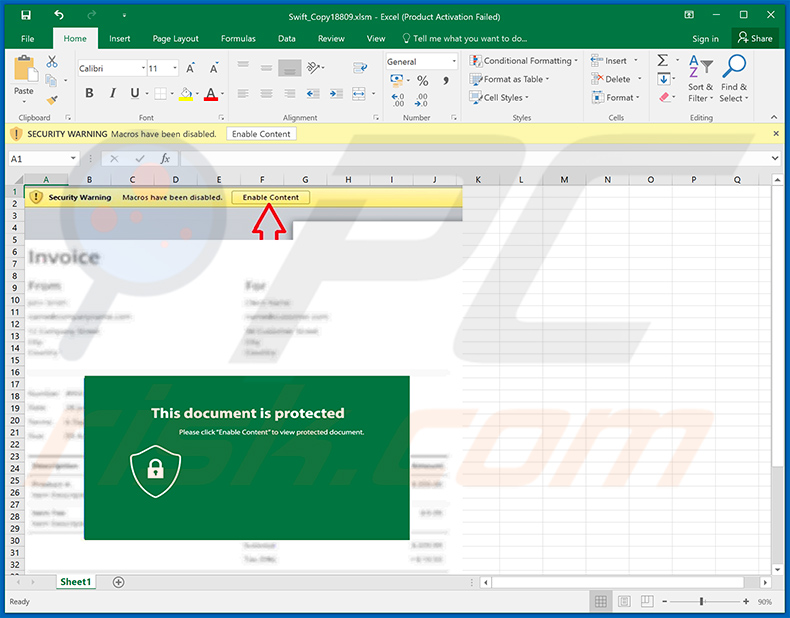Viewport: 790px width, 618px height.
Task: Expand Format as Table dropdown
Action: 547,79
